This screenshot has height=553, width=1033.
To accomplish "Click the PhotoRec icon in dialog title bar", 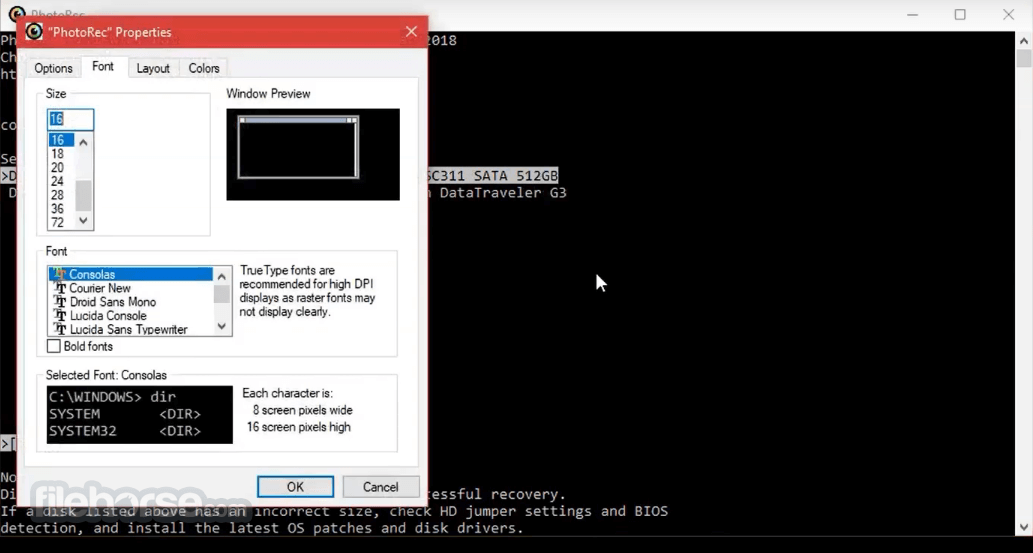I will pos(34,32).
